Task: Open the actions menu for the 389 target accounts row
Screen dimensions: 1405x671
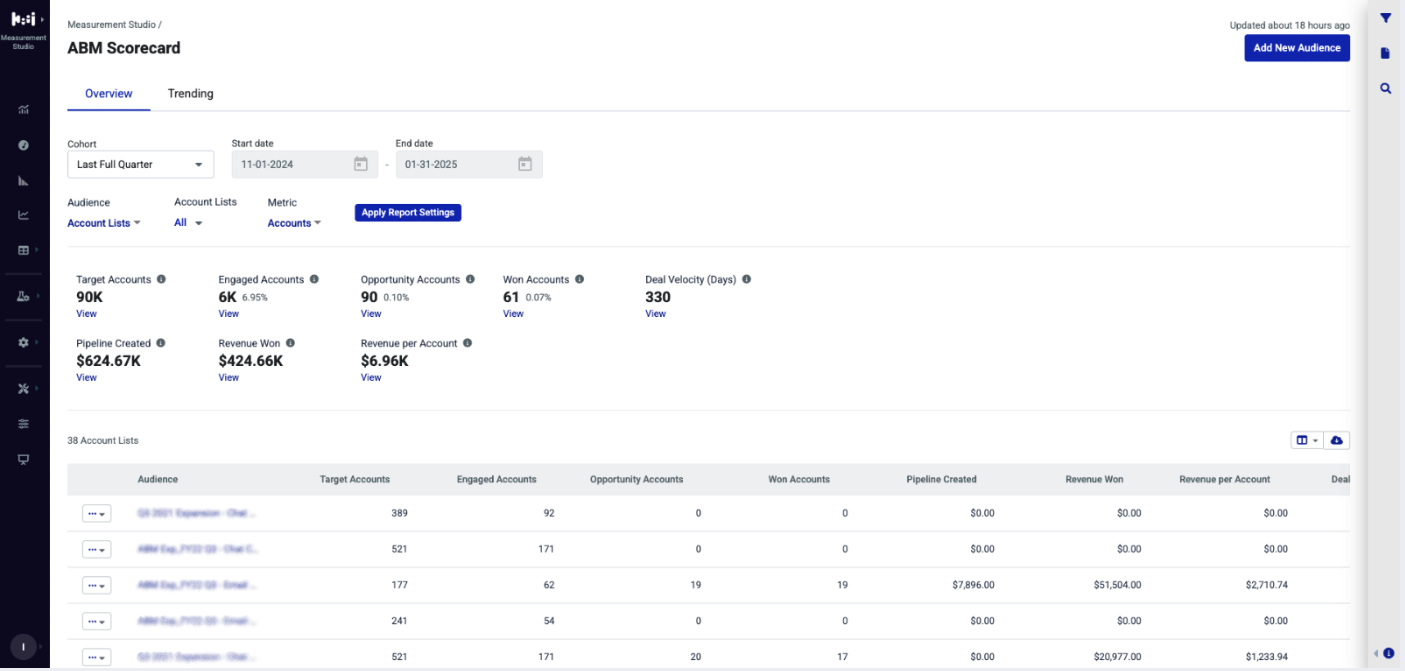Action: (96, 513)
